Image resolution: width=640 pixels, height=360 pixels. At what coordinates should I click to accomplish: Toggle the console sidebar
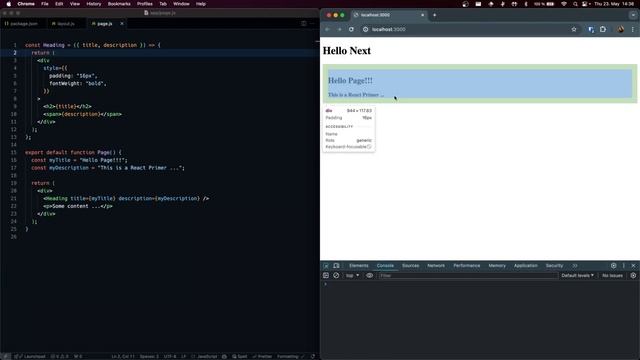(326, 276)
